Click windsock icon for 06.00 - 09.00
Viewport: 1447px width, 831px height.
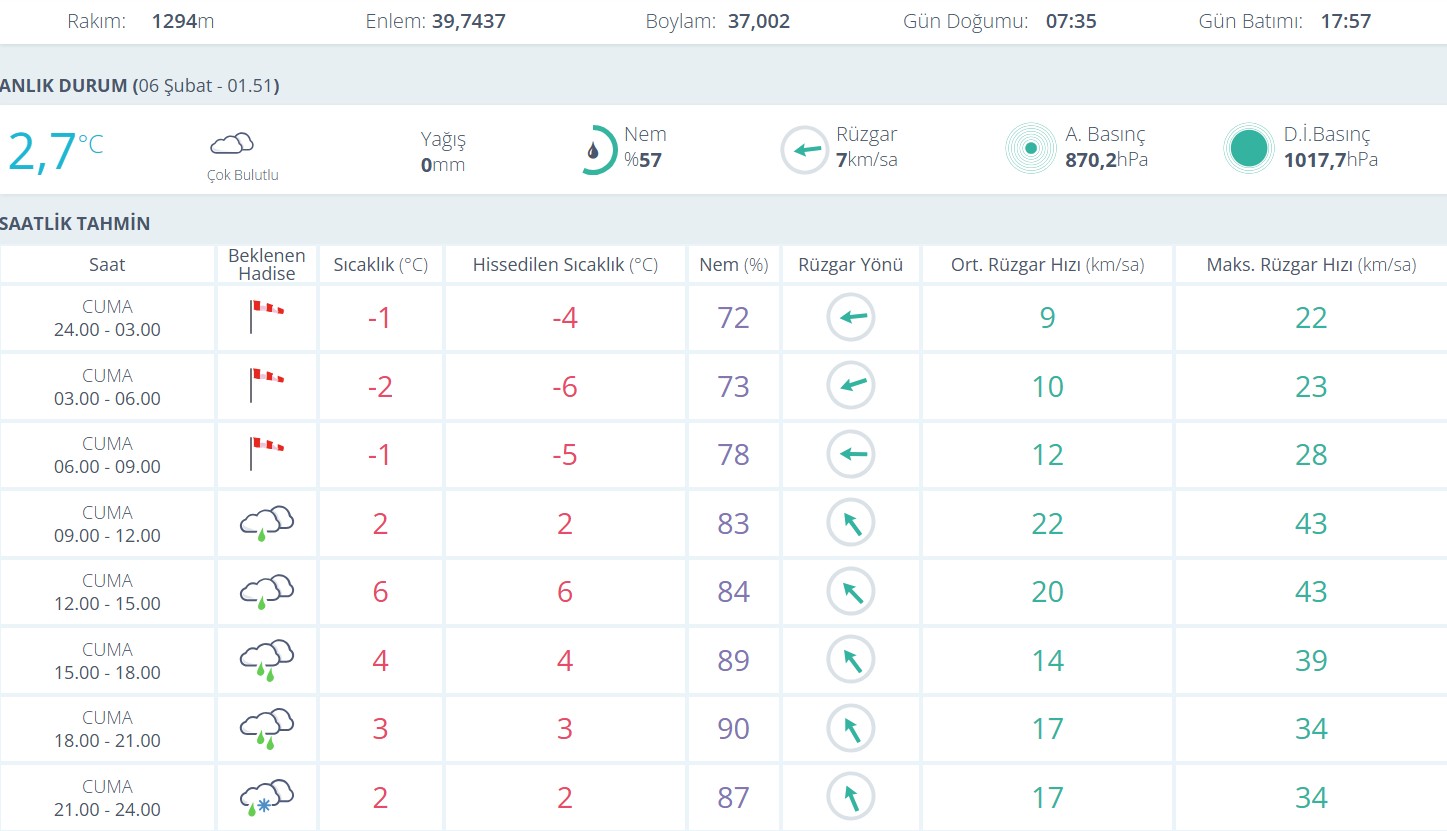pyautogui.click(x=266, y=455)
